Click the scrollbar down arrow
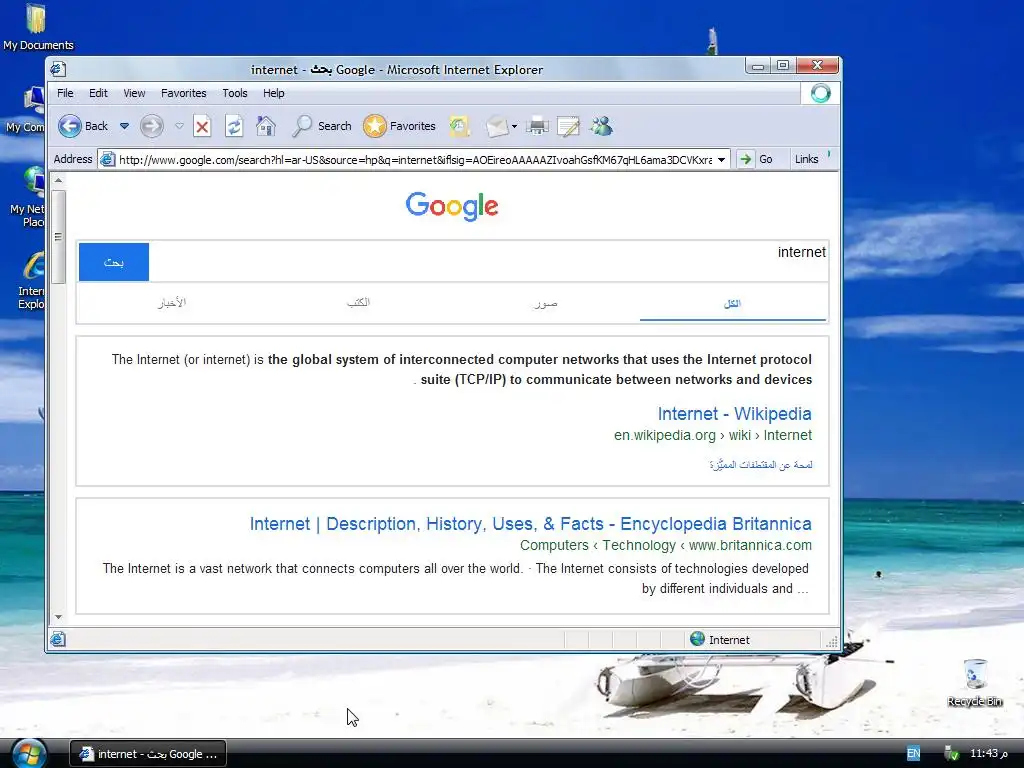Image resolution: width=1024 pixels, height=768 pixels. (x=58, y=617)
